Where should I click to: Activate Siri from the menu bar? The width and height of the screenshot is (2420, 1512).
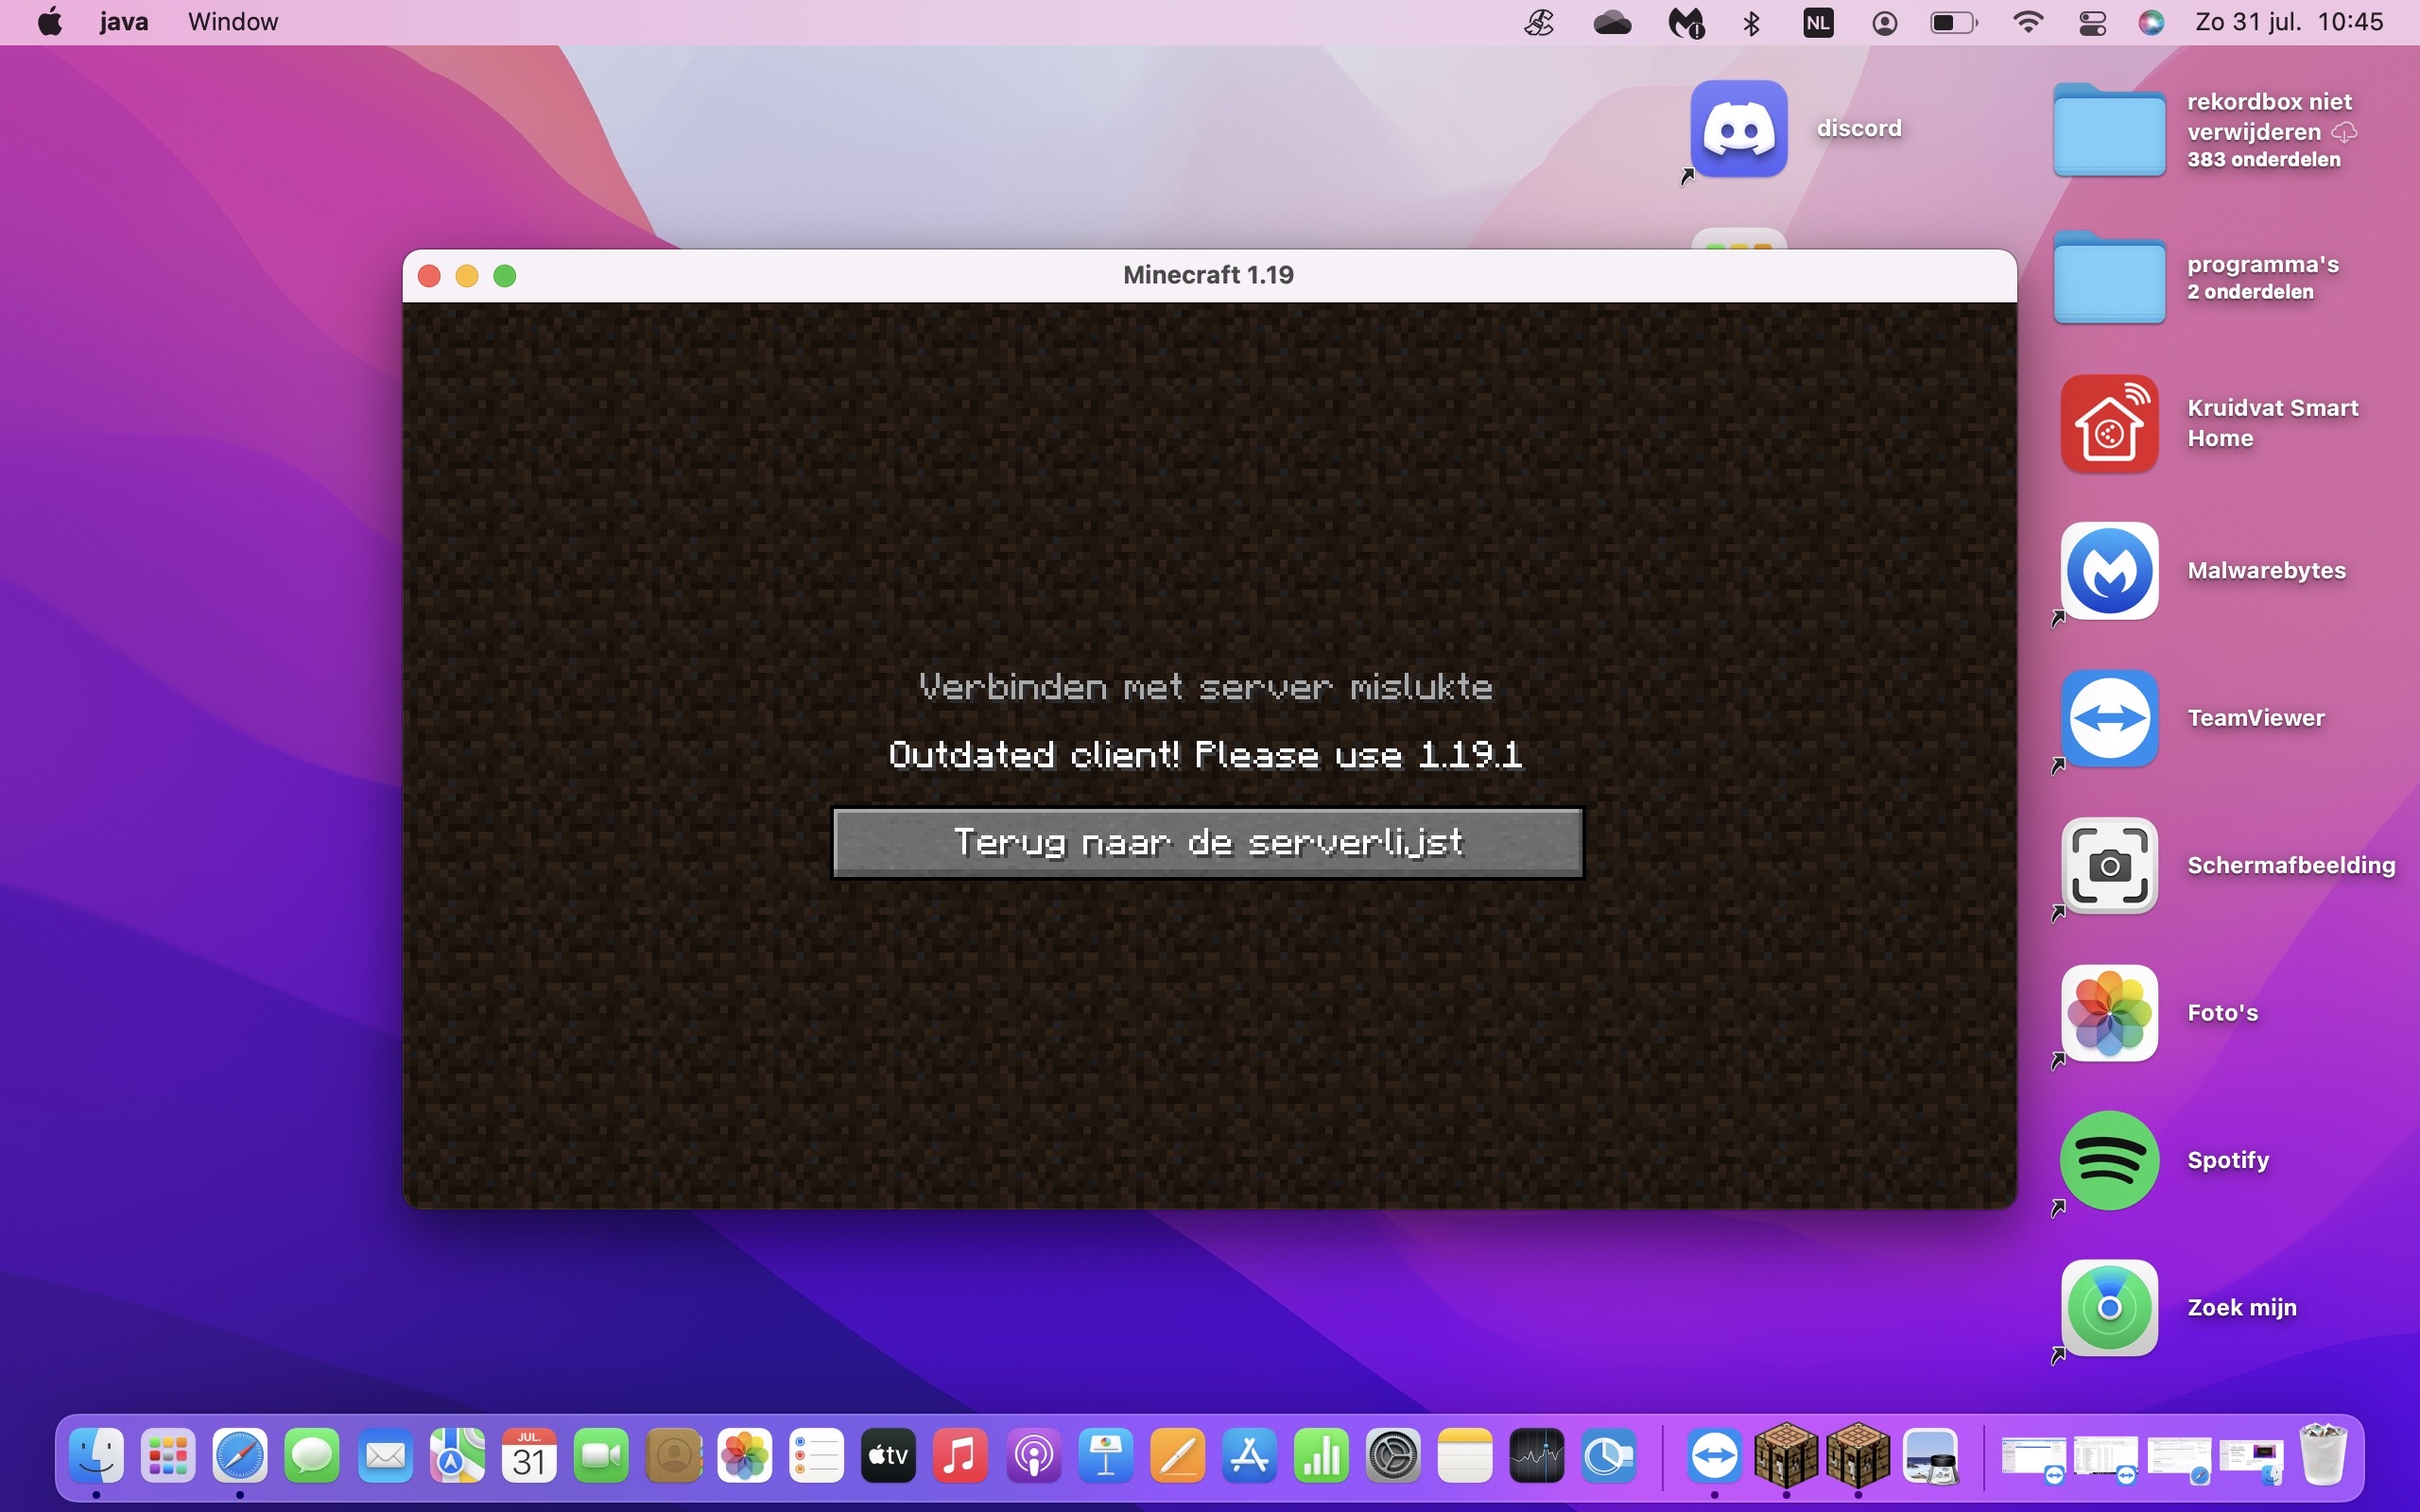coord(2152,21)
